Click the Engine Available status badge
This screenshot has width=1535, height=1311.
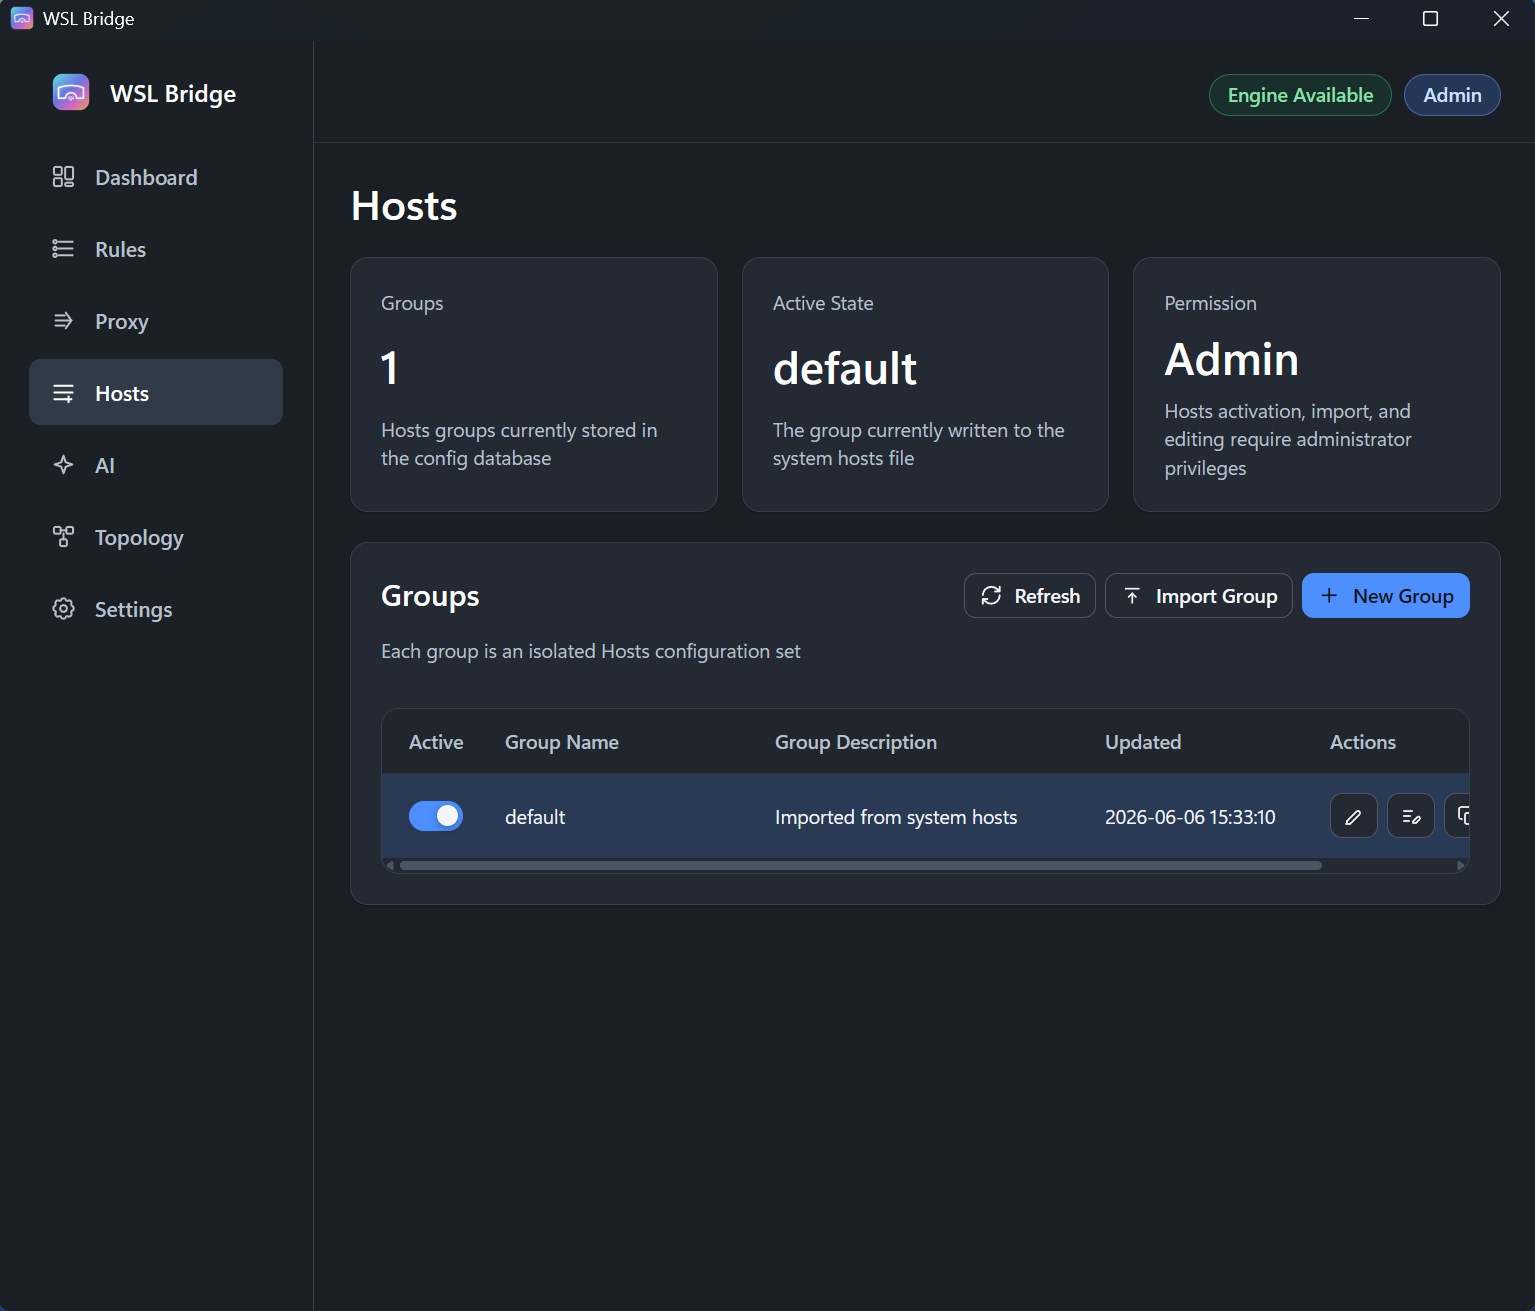click(x=1300, y=95)
